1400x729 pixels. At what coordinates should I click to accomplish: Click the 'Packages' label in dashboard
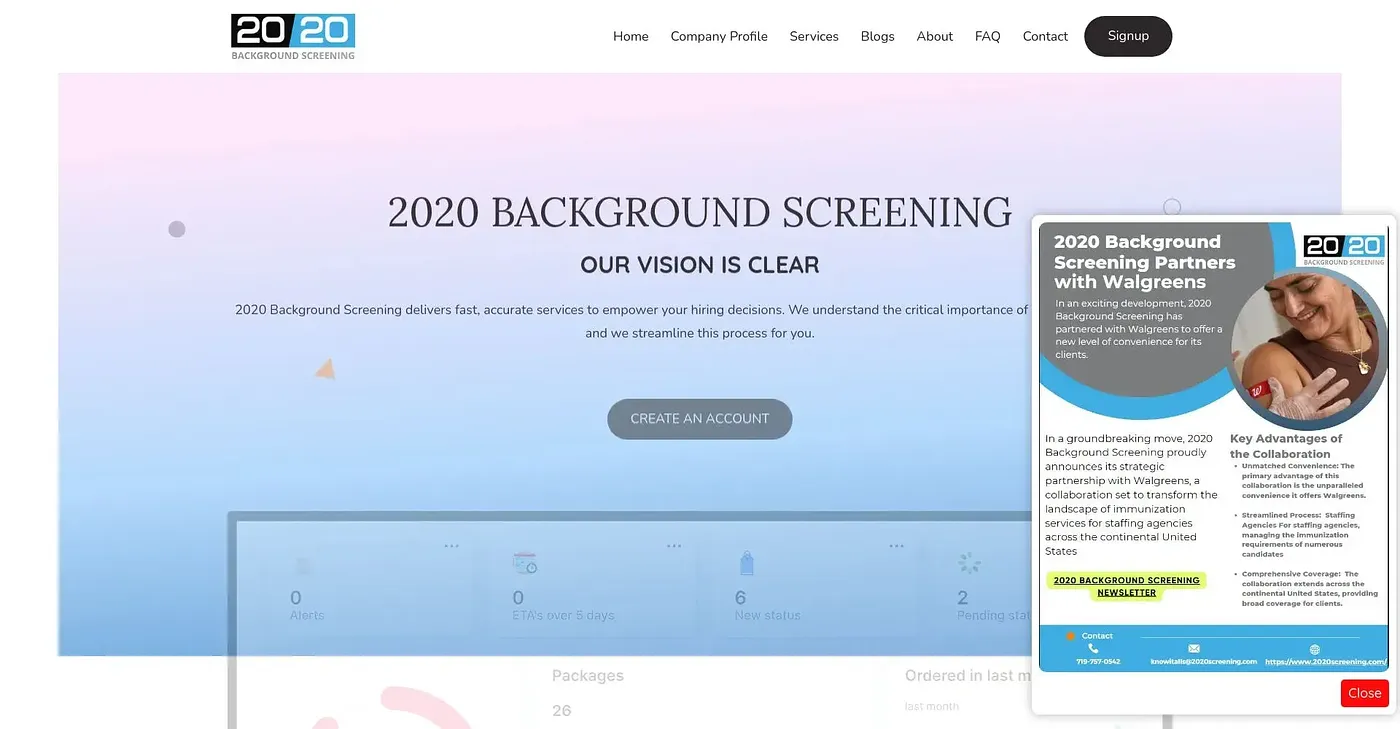[588, 676]
